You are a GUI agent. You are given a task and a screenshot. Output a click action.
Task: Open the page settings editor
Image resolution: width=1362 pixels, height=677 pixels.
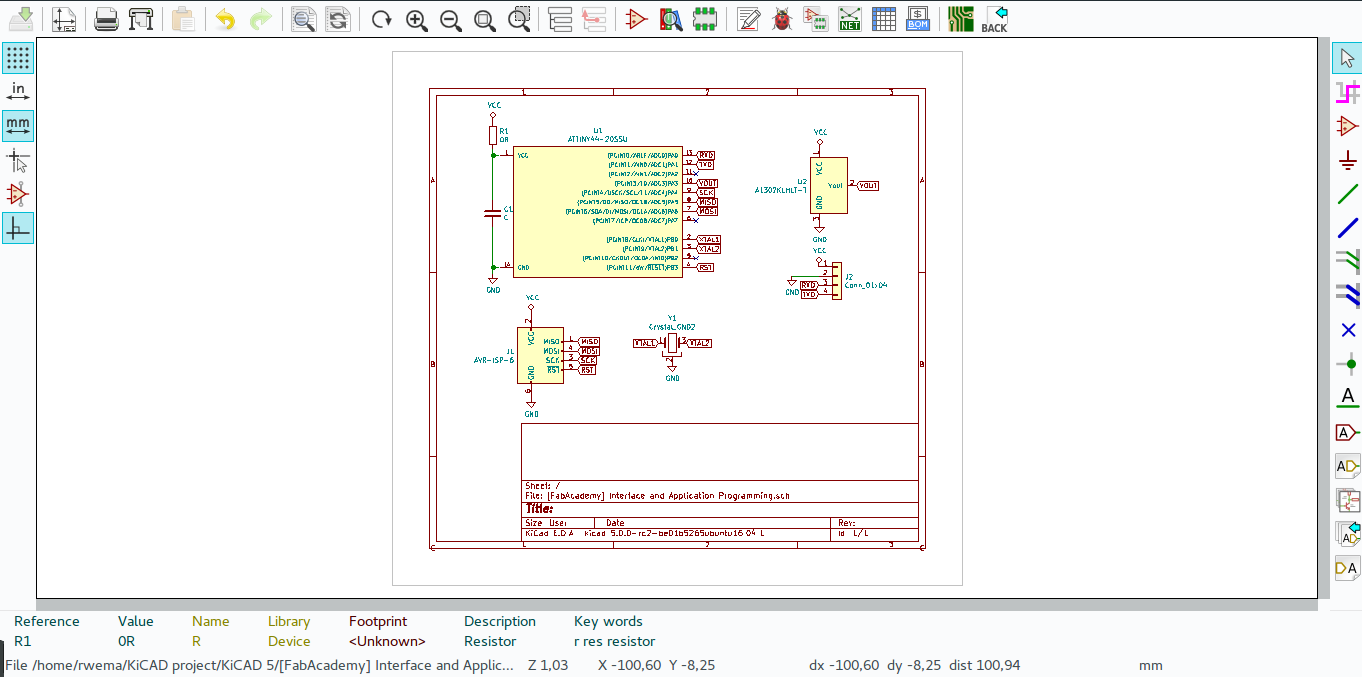pyautogui.click(x=65, y=18)
